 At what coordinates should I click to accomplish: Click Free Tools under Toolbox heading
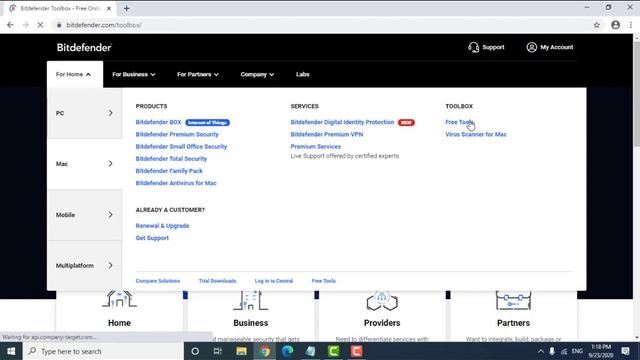(x=459, y=122)
